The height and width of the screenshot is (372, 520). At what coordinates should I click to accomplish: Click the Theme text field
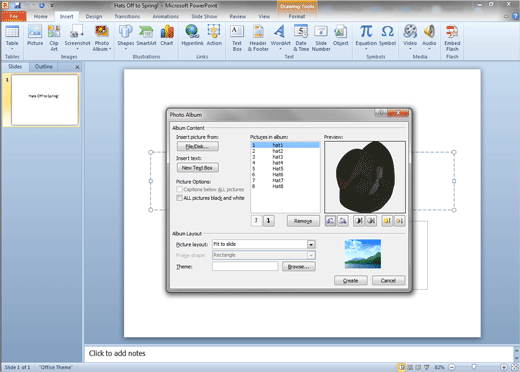pyautogui.click(x=245, y=266)
